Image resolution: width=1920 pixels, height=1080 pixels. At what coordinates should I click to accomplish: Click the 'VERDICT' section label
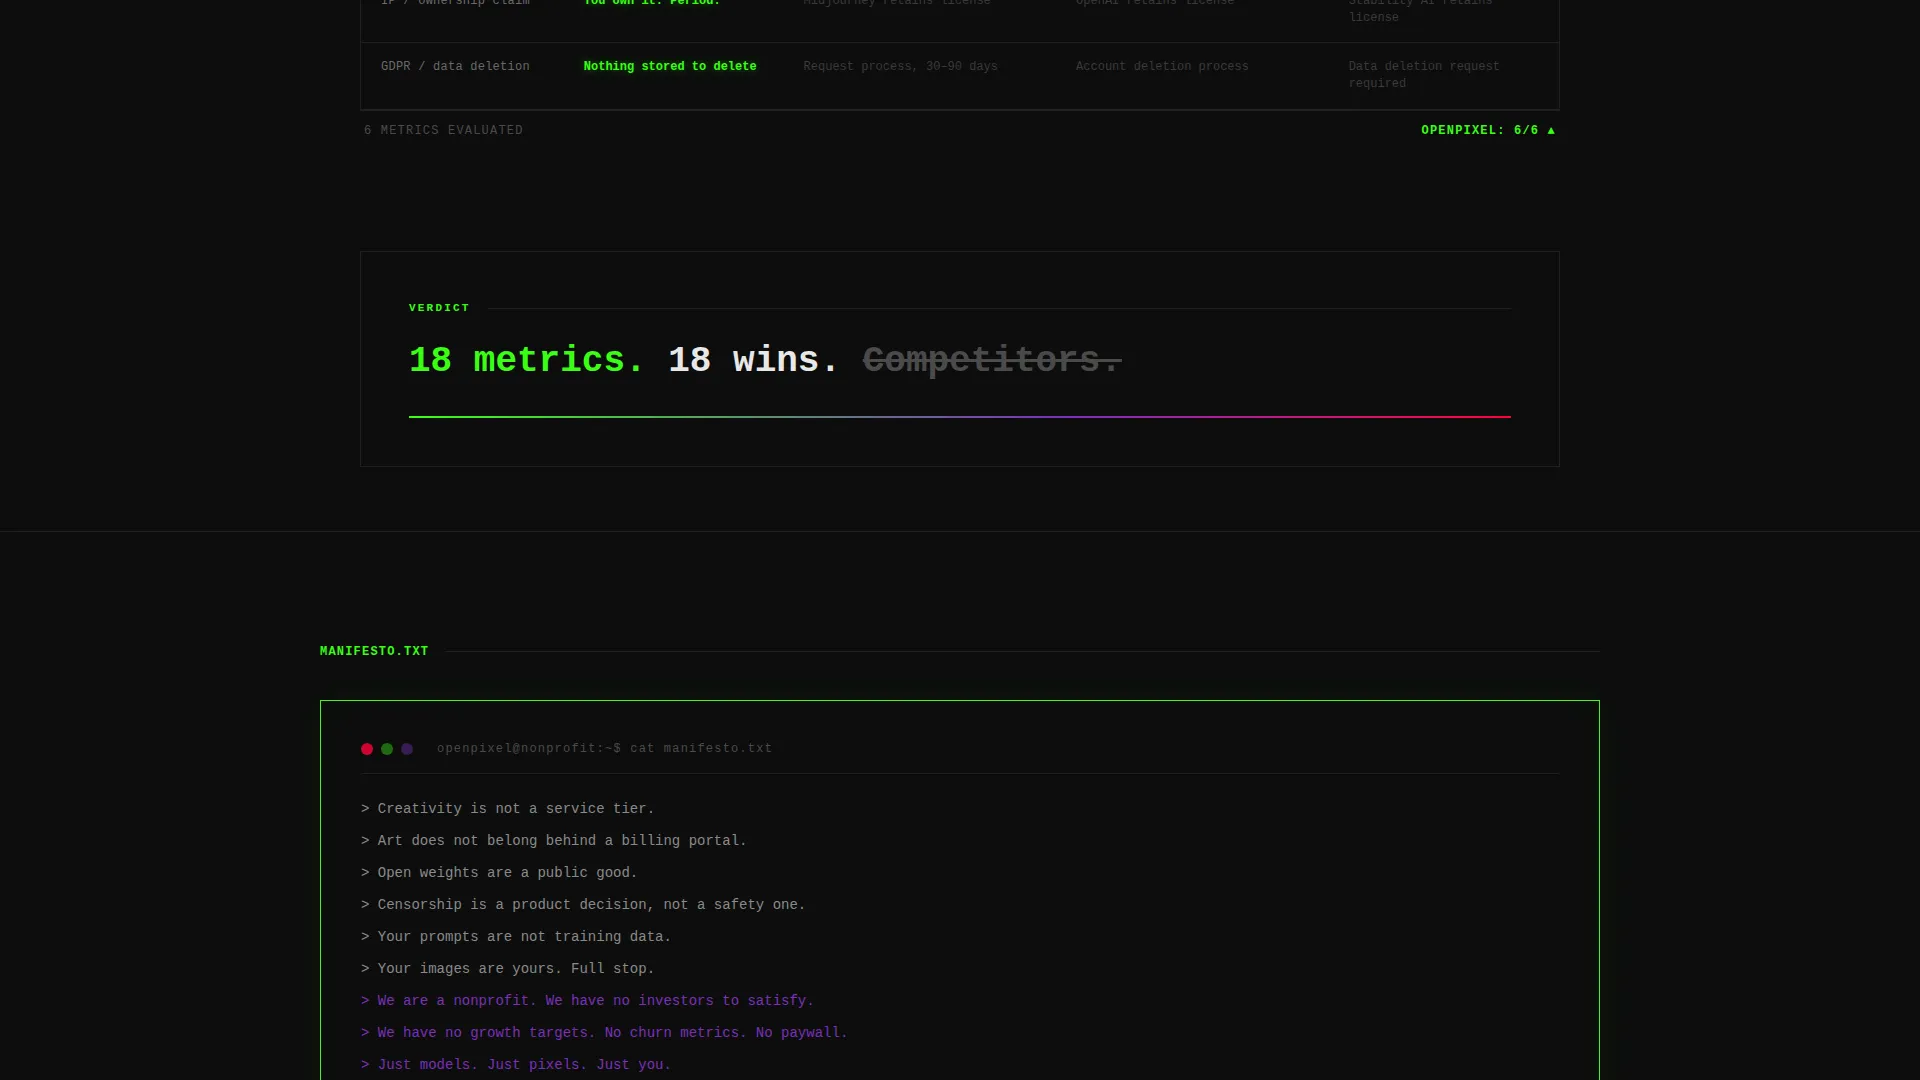pos(439,308)
